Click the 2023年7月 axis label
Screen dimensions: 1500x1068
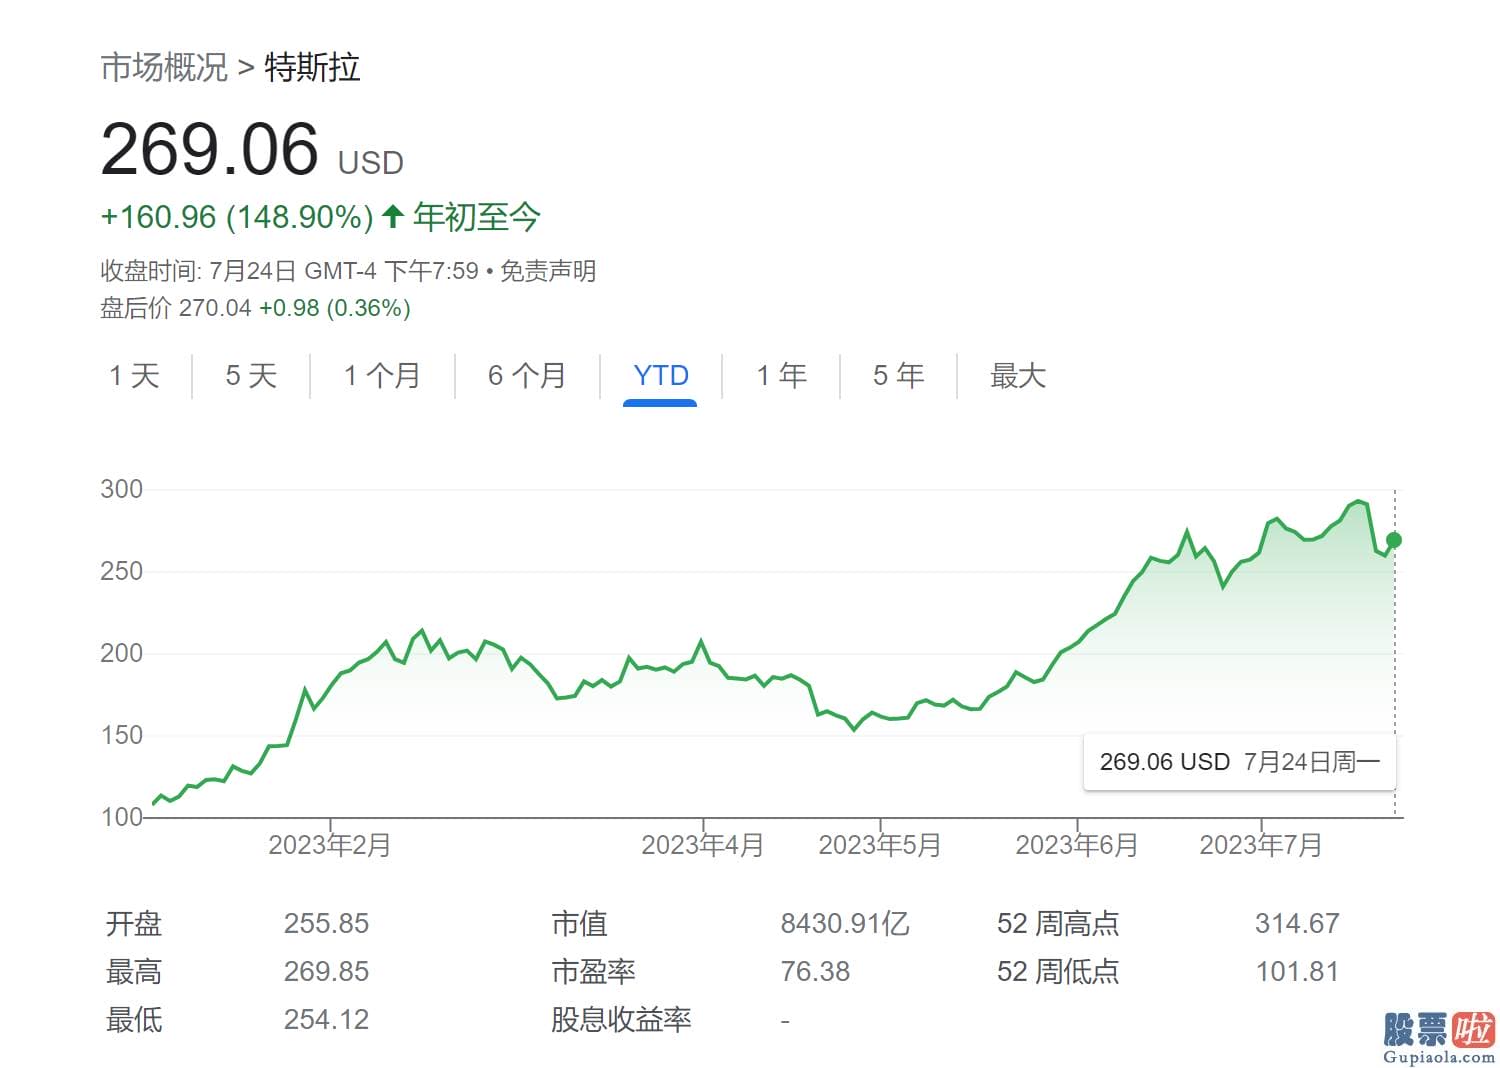pyautogui.click(x=1261, y=846)
